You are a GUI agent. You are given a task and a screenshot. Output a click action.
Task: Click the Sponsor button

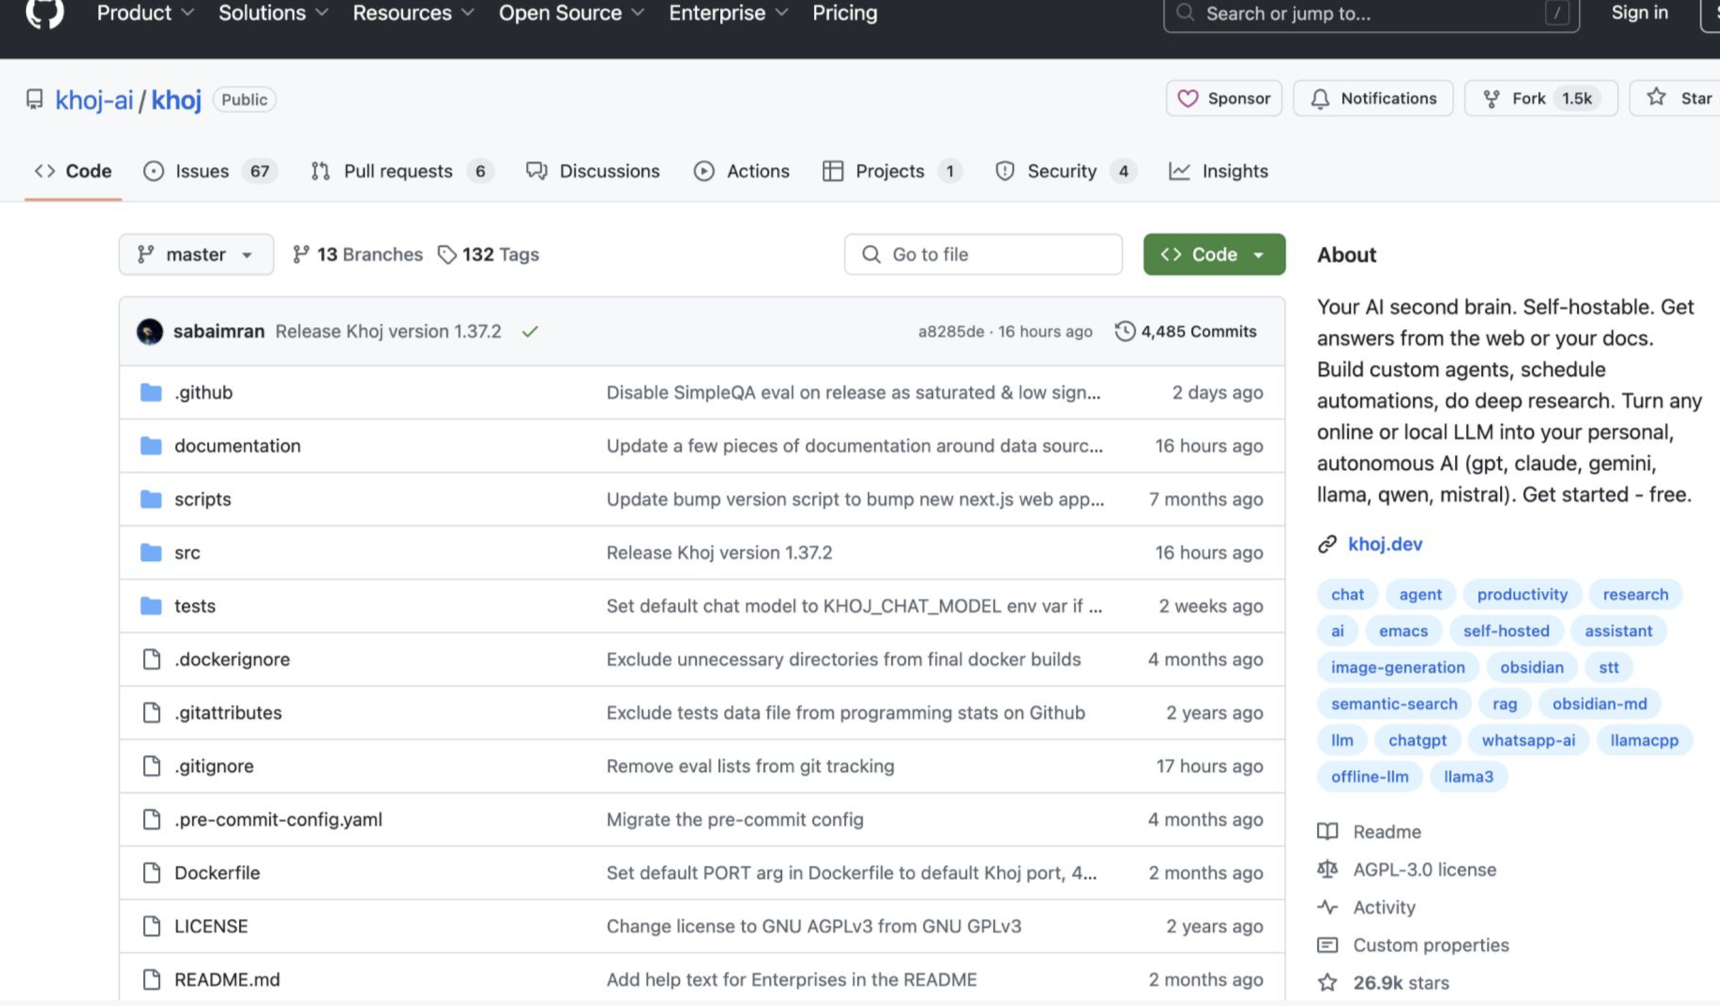click(1224, 98)
